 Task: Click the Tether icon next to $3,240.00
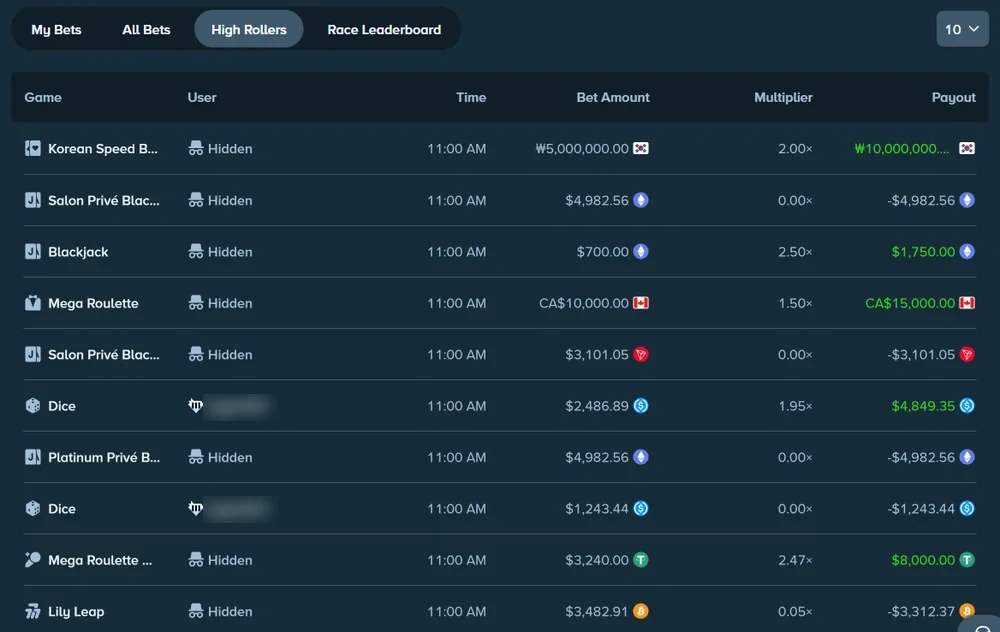pyautogui.click(x=641, y=560)
